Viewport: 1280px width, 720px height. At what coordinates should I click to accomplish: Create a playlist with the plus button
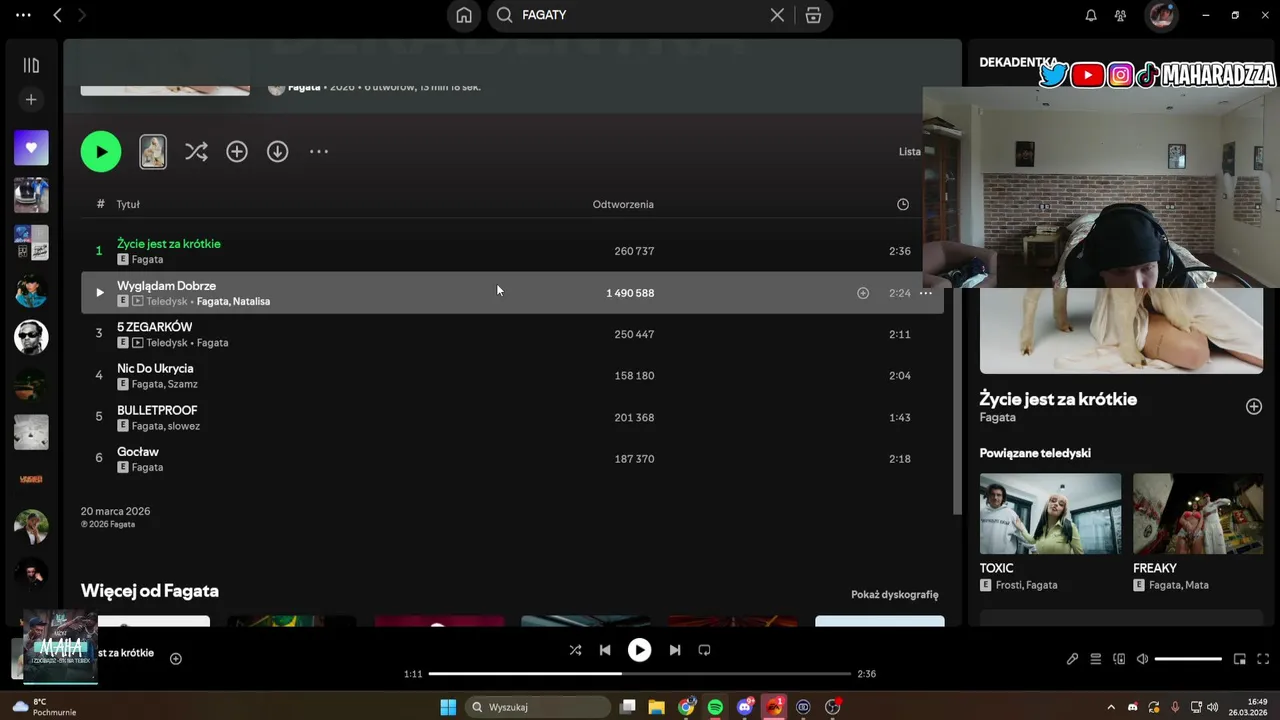[31, 100]
